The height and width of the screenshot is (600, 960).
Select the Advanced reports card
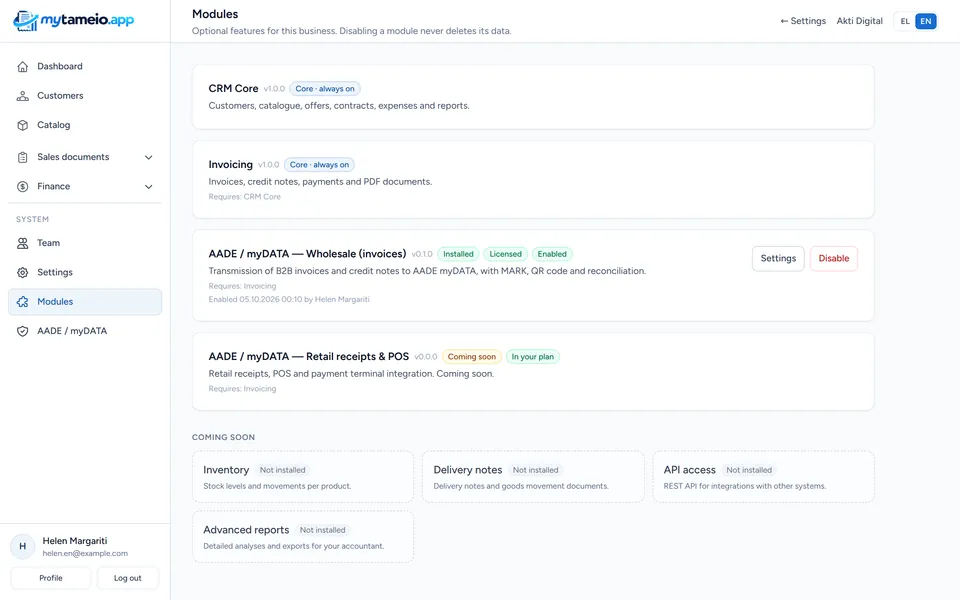click(x=303, y=537)
